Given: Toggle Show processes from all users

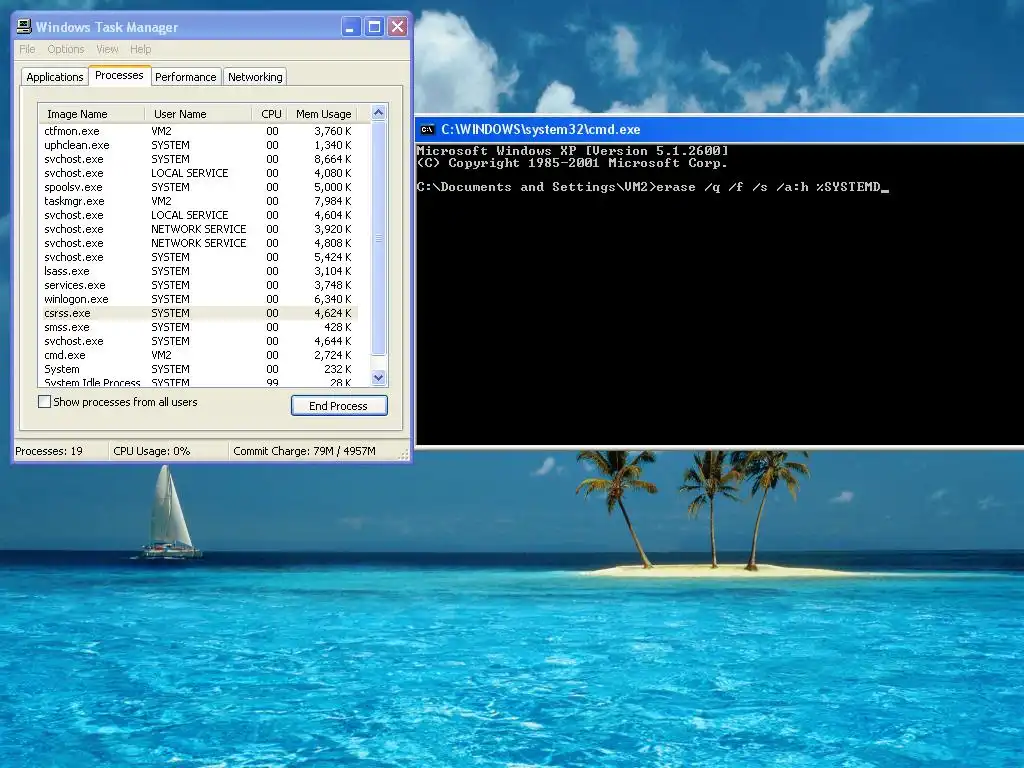Looking at the screenshot, I should pos(44,402).
